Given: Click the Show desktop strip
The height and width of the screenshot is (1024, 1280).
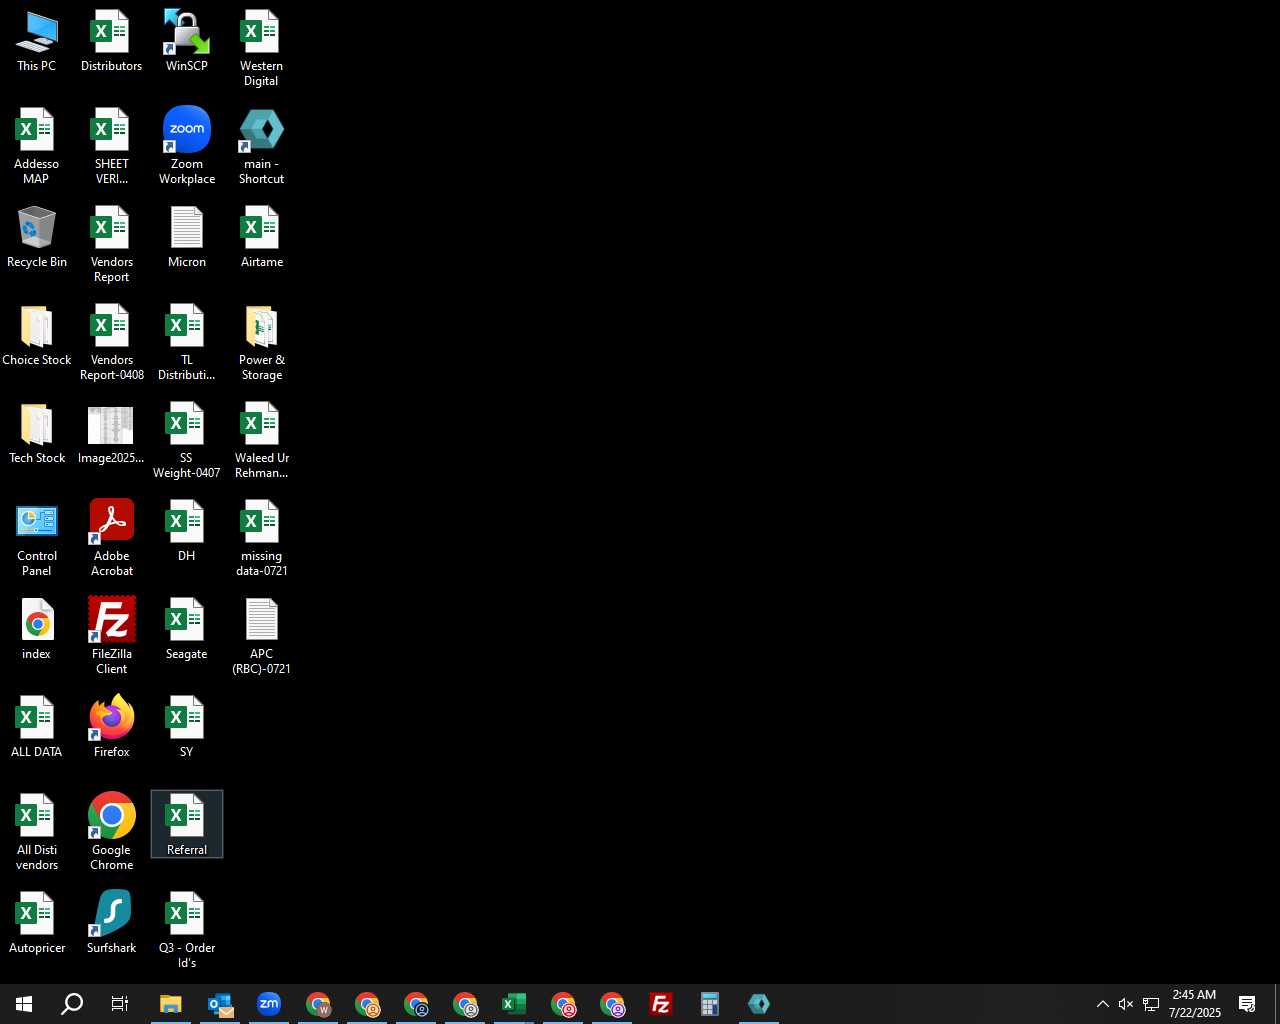Looking at the screenshot, I should click(1276, 1004).
